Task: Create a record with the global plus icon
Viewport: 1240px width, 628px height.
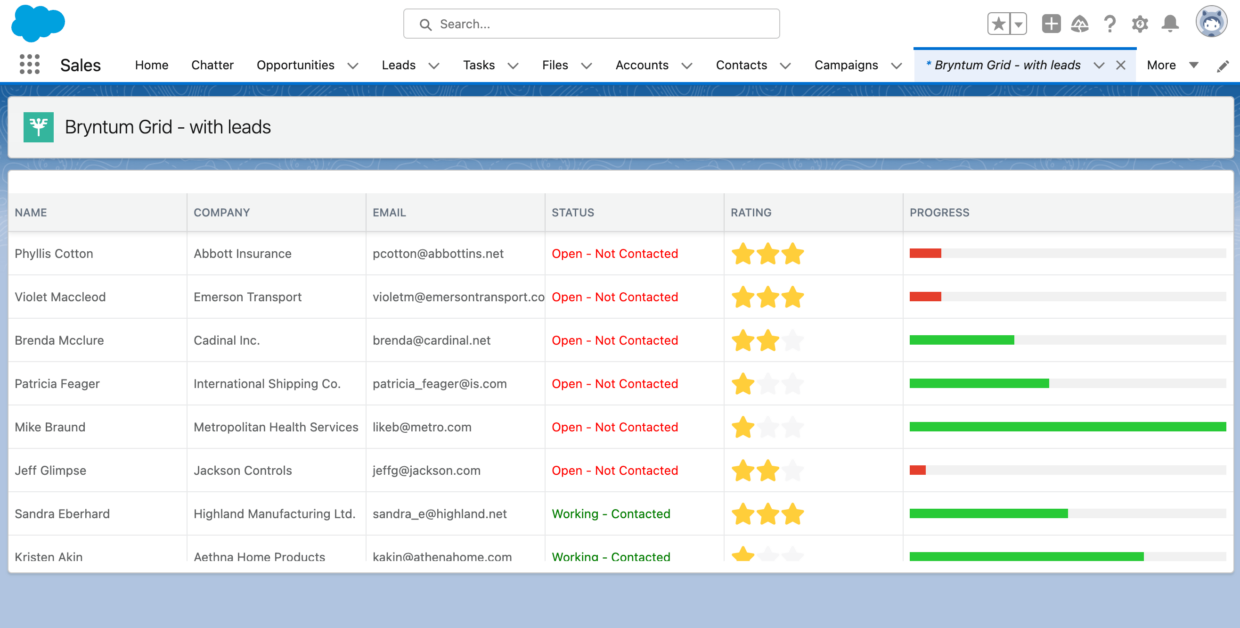Action: click(1051, 24)
